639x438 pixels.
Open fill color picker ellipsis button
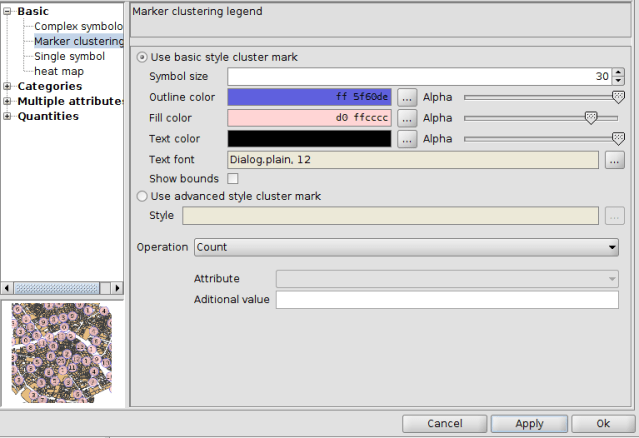407,118
